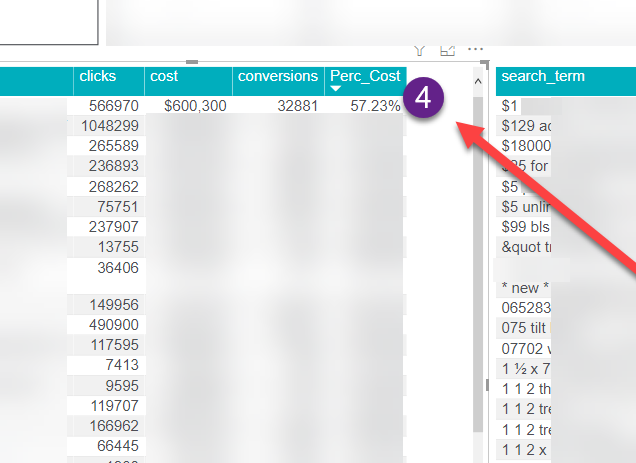This screenshot has height=463, width=636.
Task: Open the More options ellipsis menu
Action: point(475,49)
